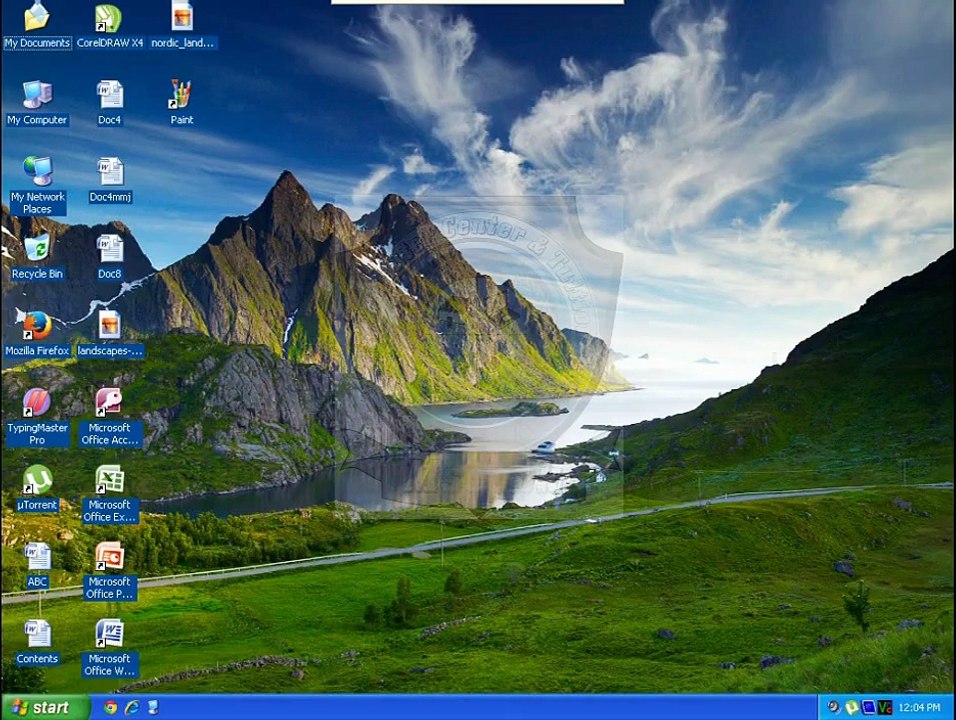The height and width of the screenshot is (720, 956).
Task: Launch Google Chrome from Quick Launch
Action: [110, 707]
